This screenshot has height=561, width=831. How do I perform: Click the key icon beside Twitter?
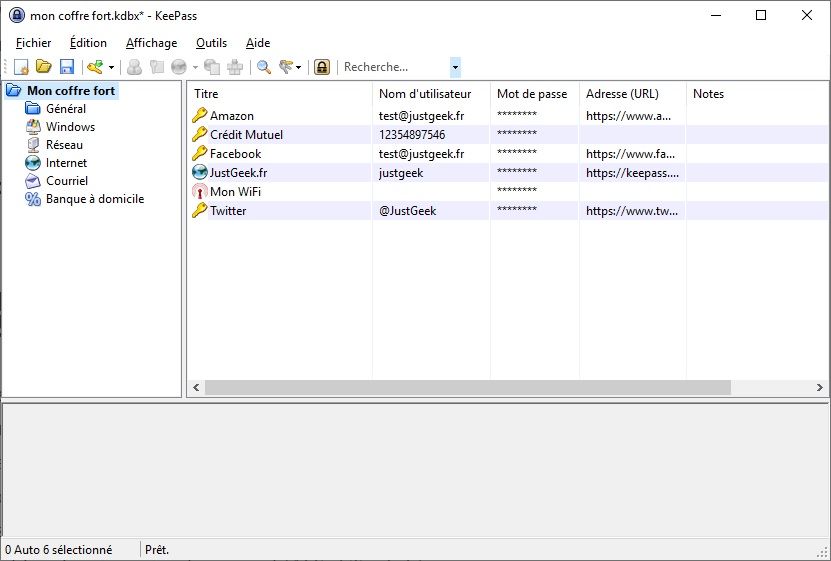click(x=199, y=210)
